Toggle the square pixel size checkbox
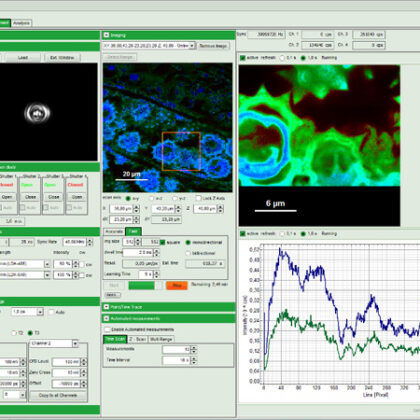The image size is (420, 420). (x=163, y=242)
